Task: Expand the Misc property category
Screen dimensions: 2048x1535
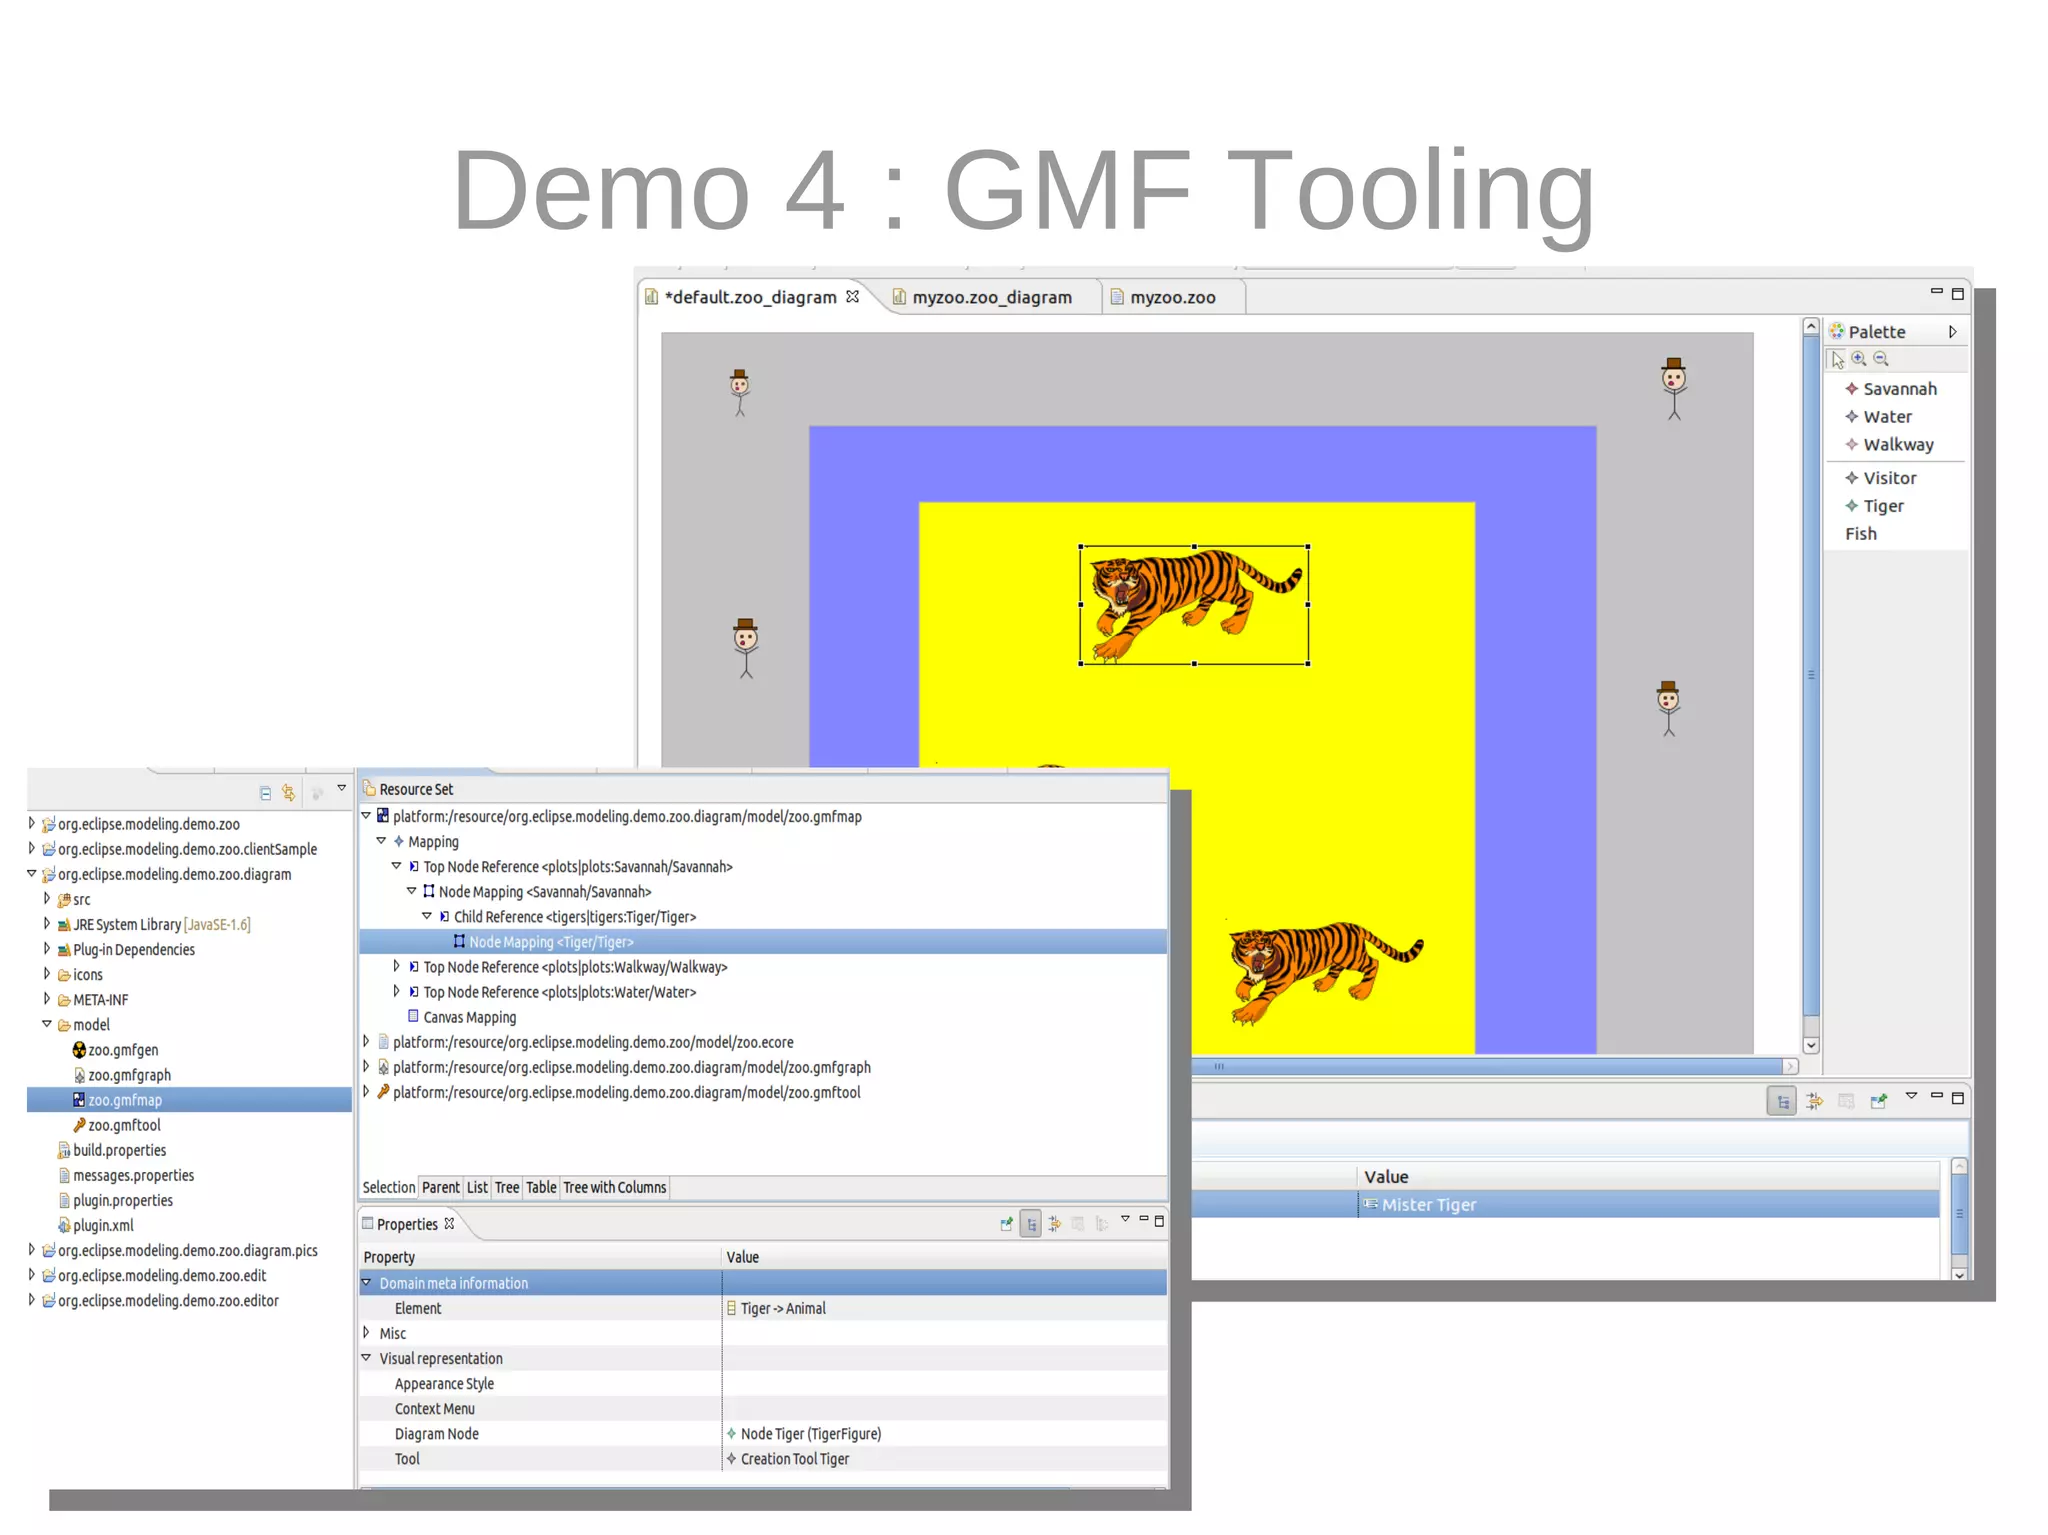Action: coord(366,1332)
